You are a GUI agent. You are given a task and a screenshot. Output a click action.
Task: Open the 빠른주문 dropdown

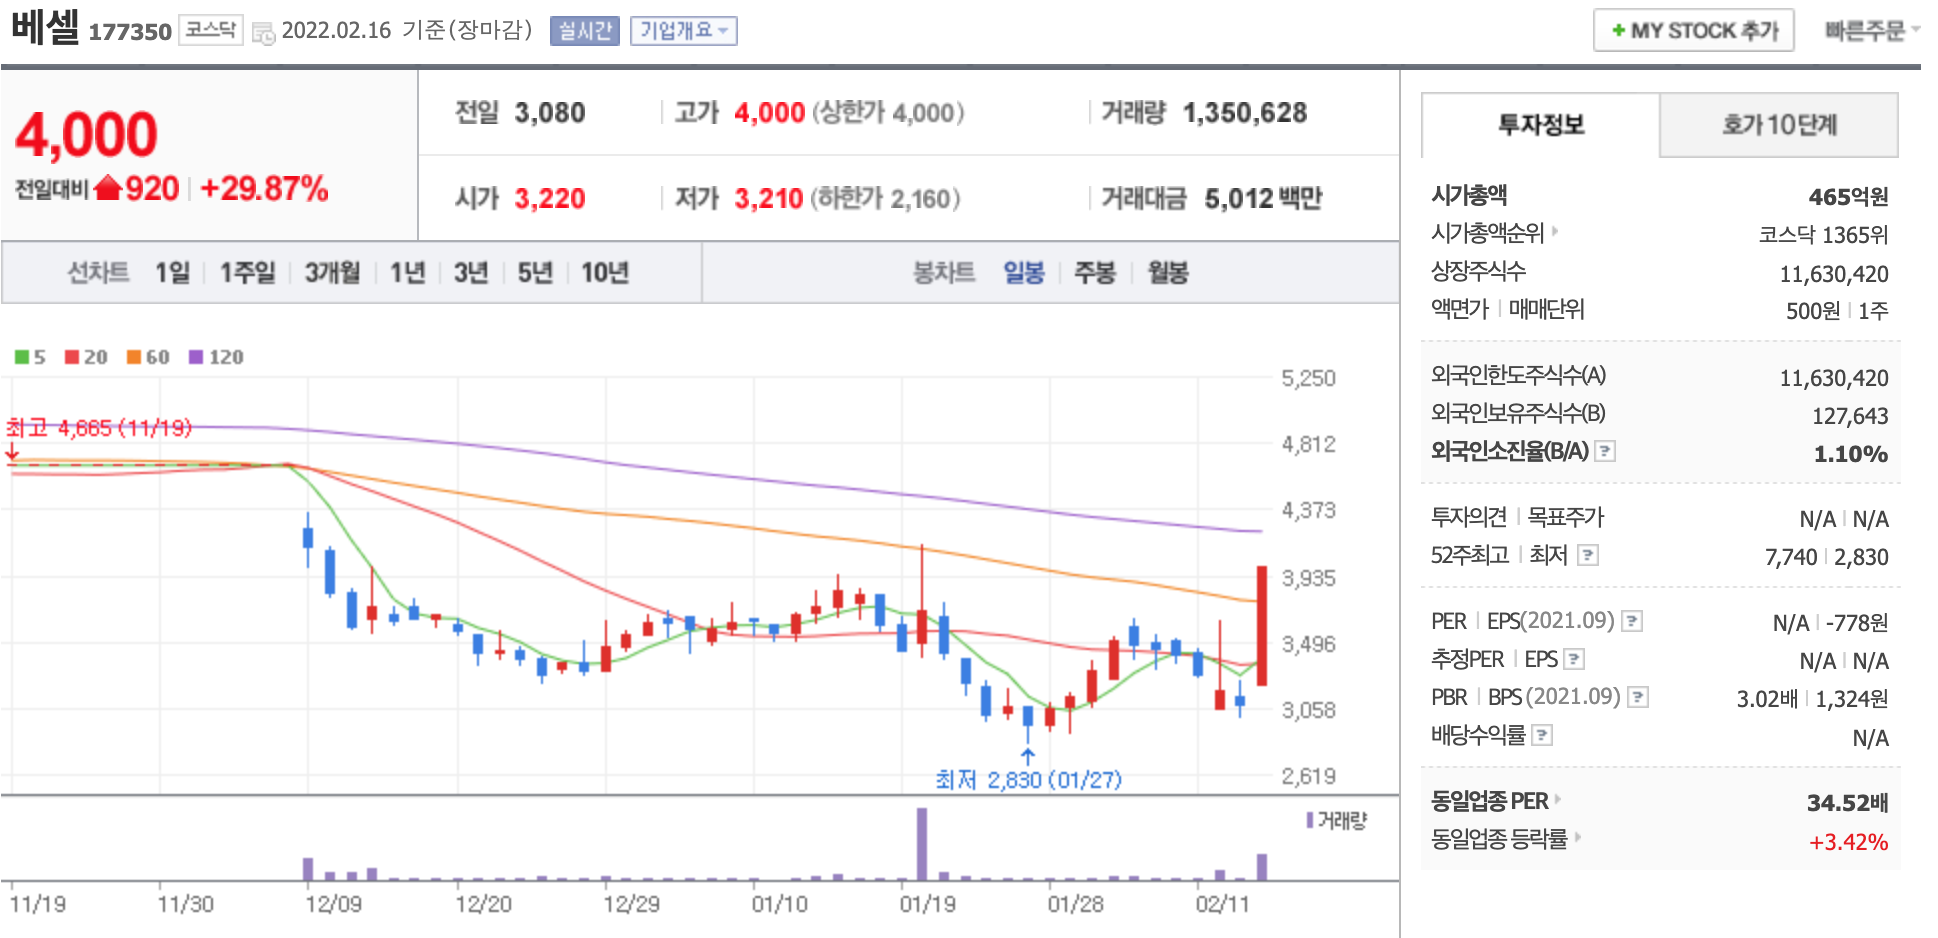(x=1872, y=31)
